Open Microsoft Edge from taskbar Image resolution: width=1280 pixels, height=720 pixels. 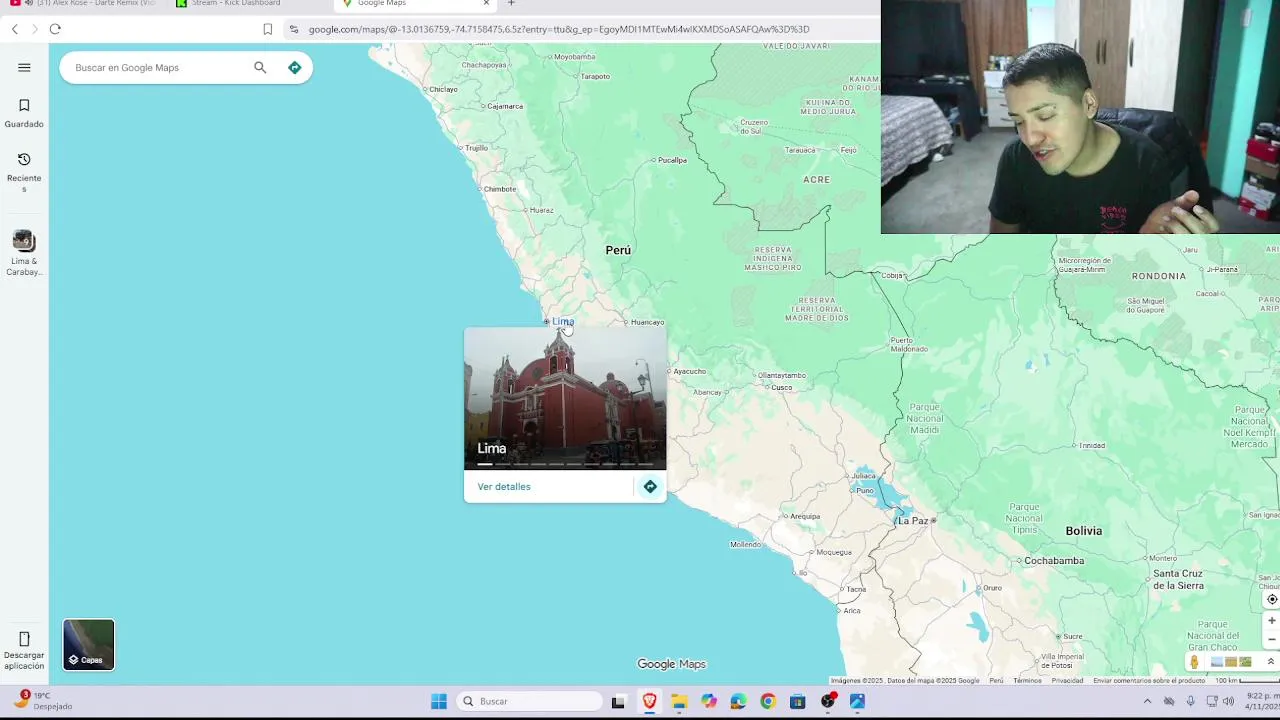click(x=738, y=701)
